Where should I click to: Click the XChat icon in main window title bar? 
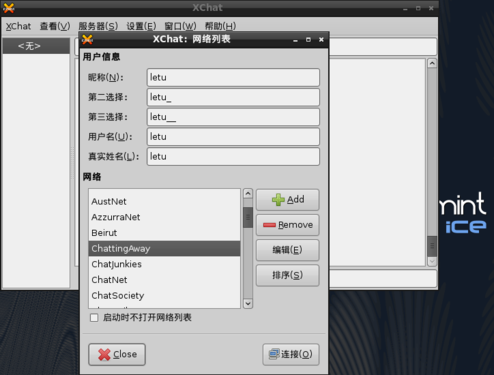coord(9,8)
